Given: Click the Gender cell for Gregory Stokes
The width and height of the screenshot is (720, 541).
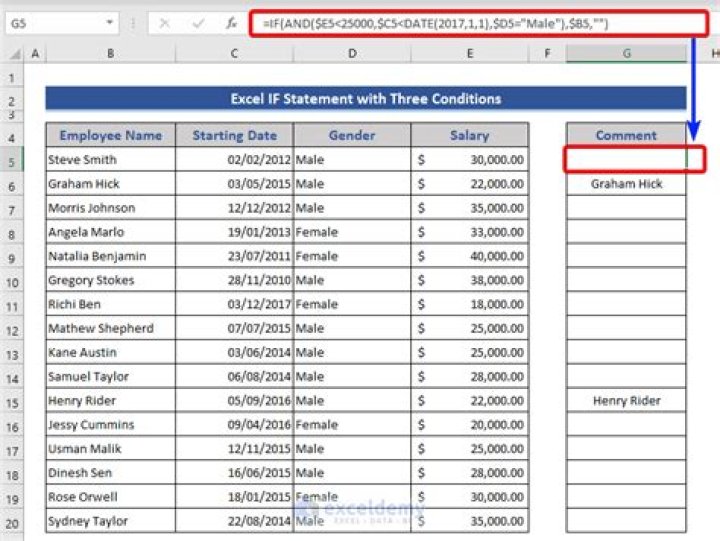Looking at the screenshot, I should pos(352,280).
